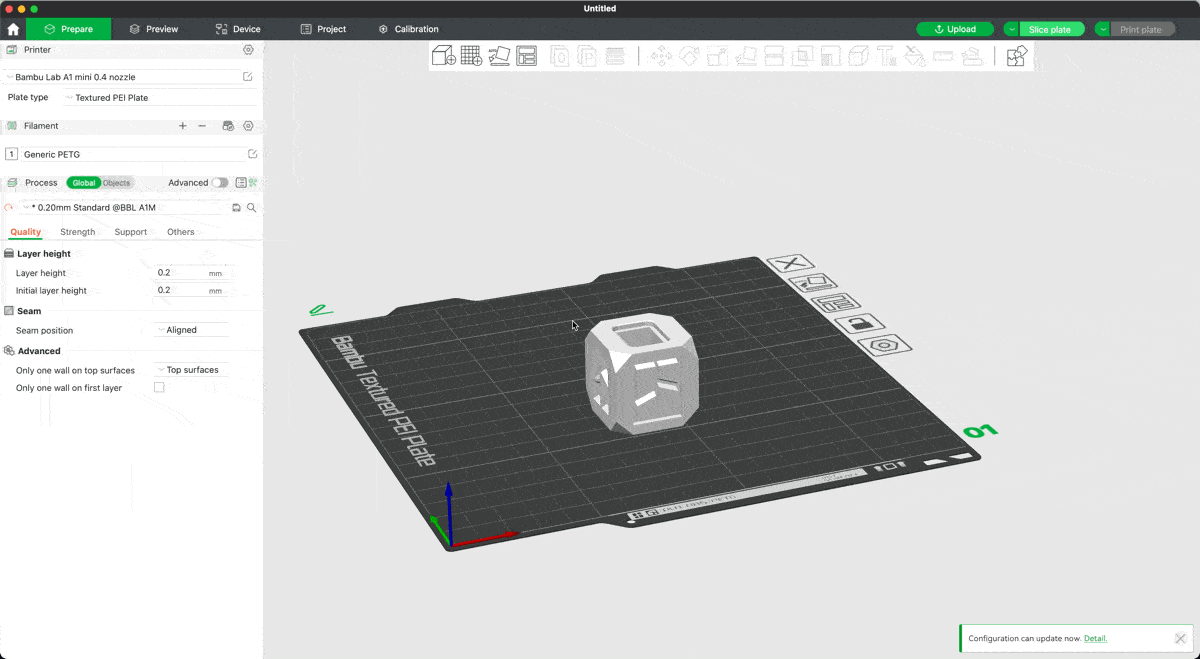
Task: Open plate settings hexagon icon on bed
Action: (883, 345)
